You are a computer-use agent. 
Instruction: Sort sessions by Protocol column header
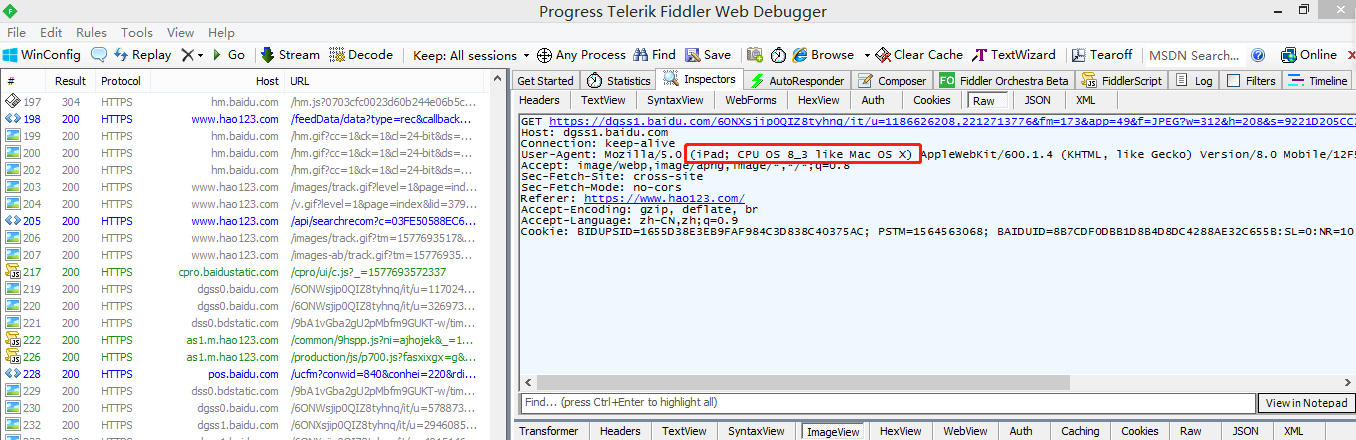pos(121,81)
